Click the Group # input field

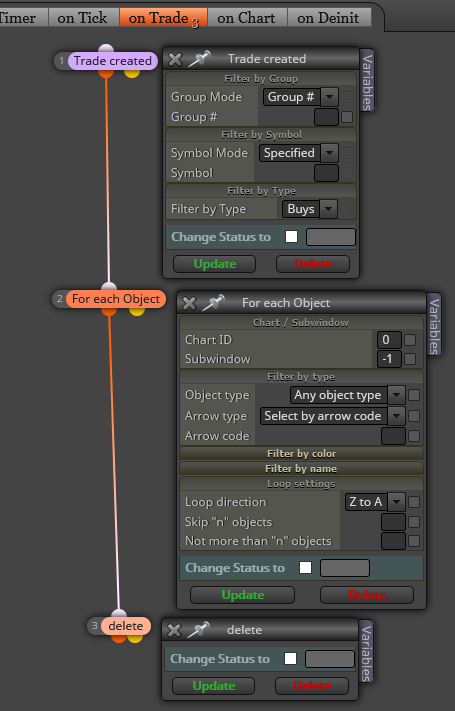[x=326, y=117]
